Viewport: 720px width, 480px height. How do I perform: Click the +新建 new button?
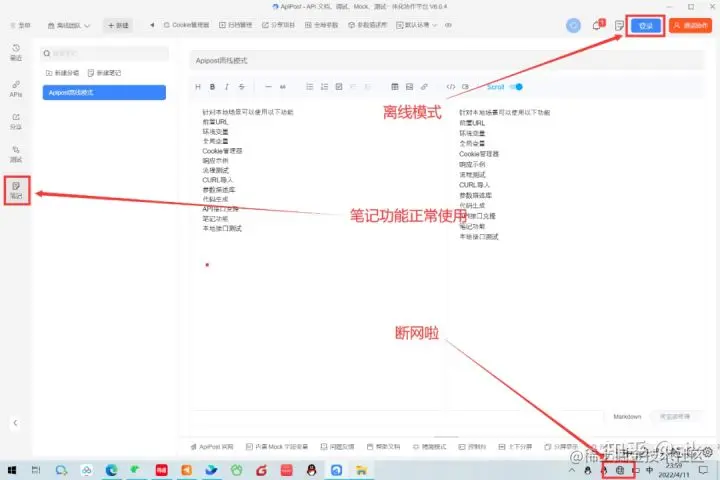point(118,25)
